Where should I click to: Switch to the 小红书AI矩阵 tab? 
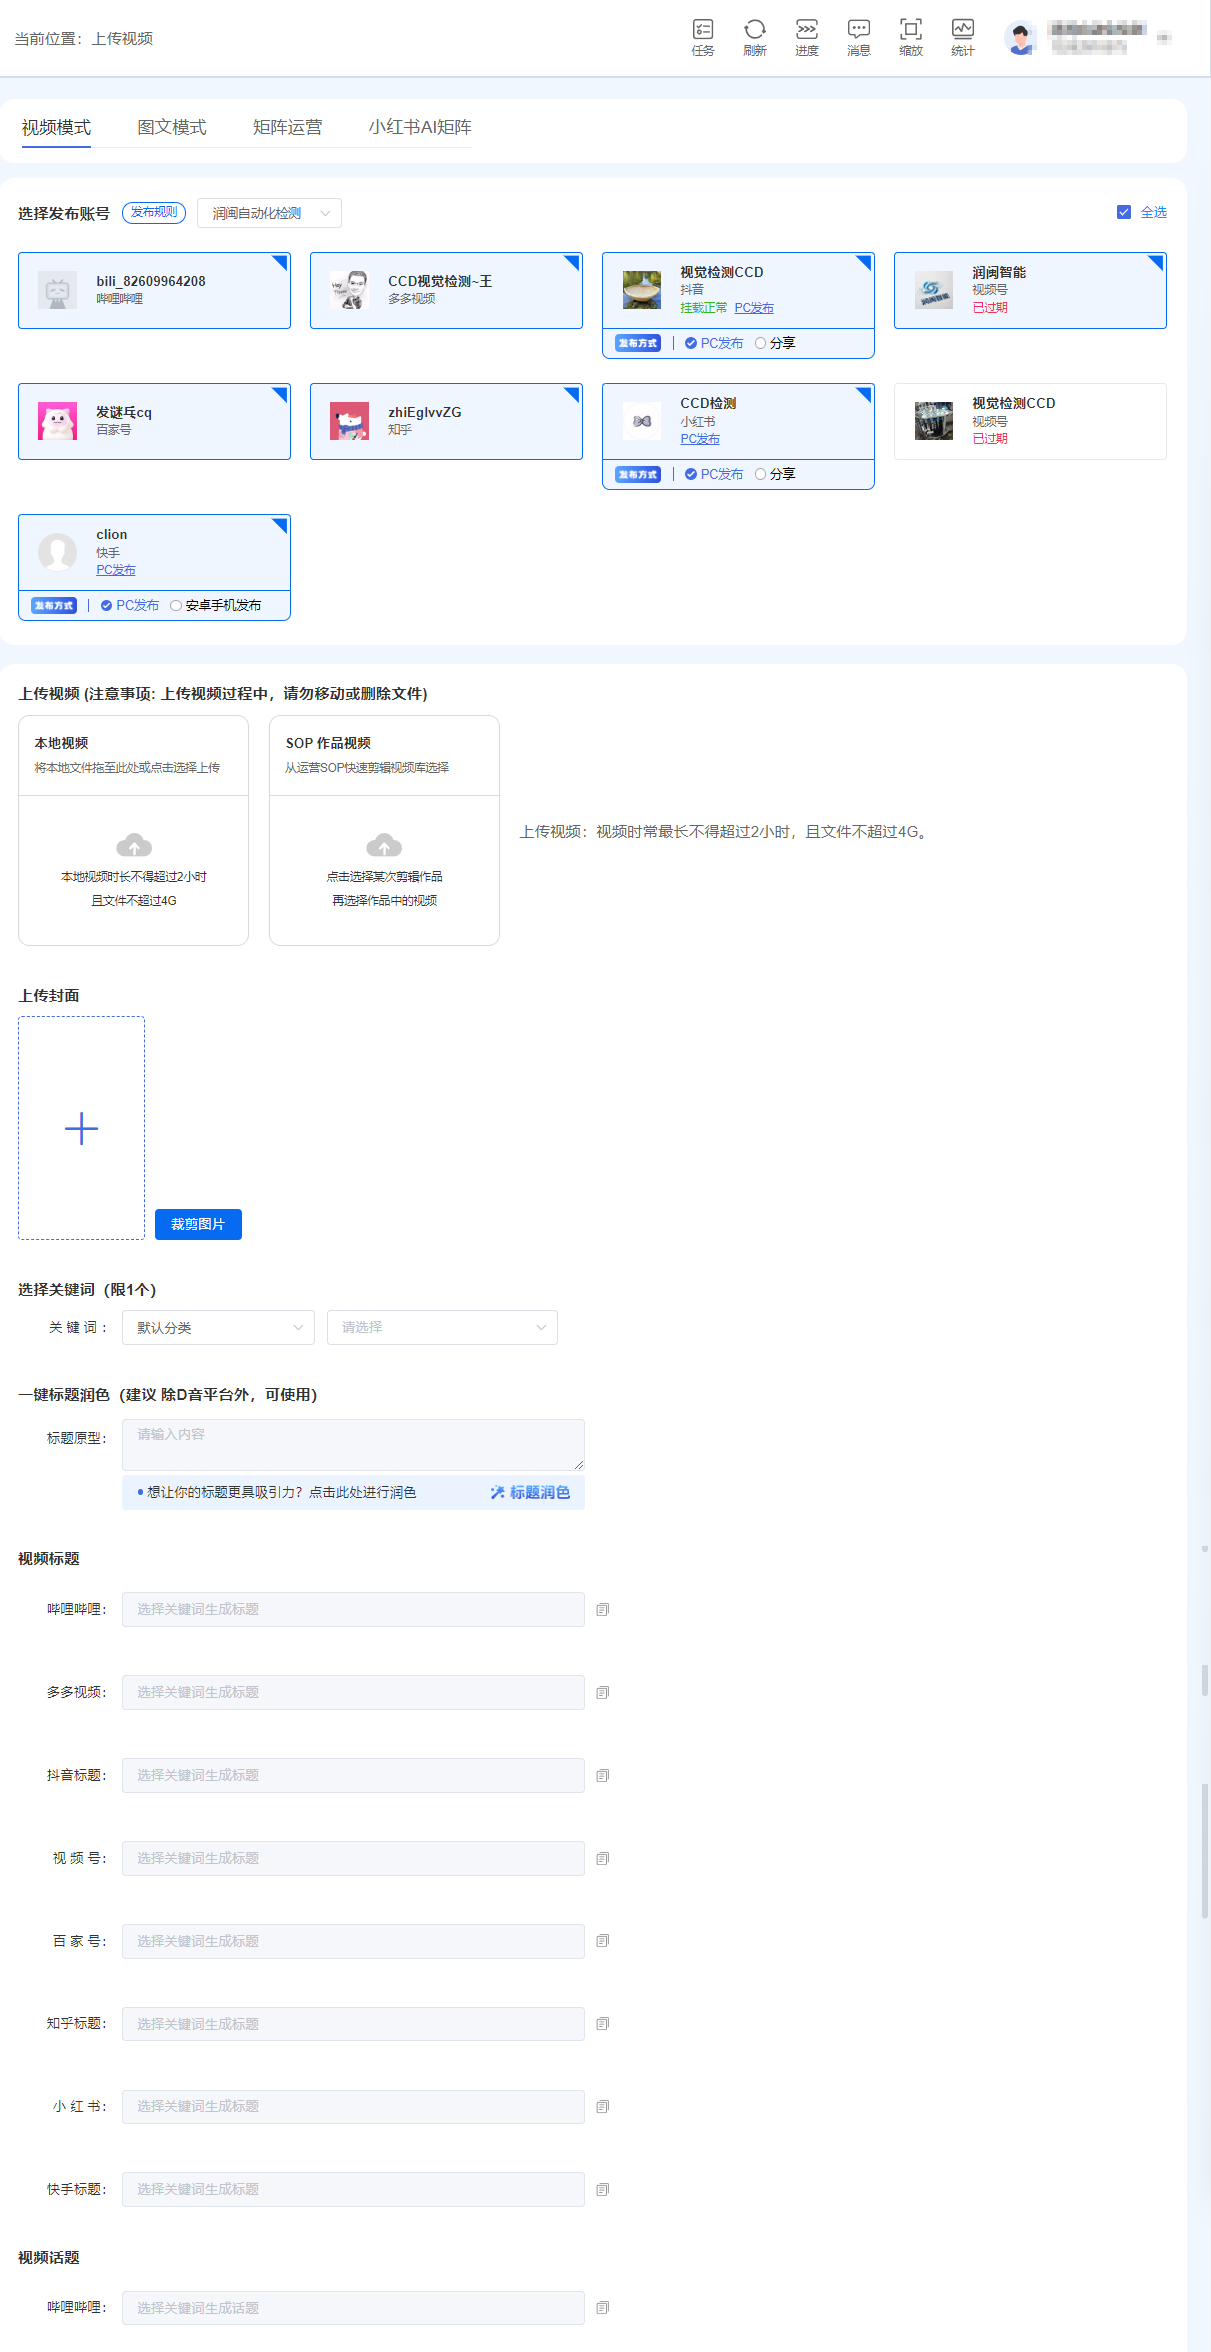(x=420, y=127)
